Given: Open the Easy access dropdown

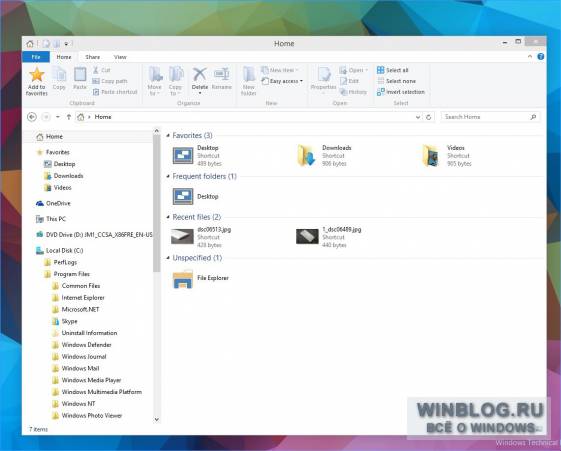Looking at the screenshot, I should [282, 81].
